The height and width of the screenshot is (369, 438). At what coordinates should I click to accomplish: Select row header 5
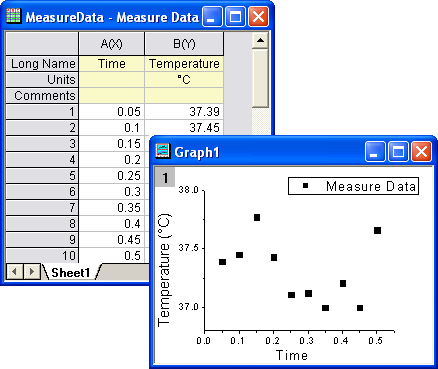coord(42,176)
